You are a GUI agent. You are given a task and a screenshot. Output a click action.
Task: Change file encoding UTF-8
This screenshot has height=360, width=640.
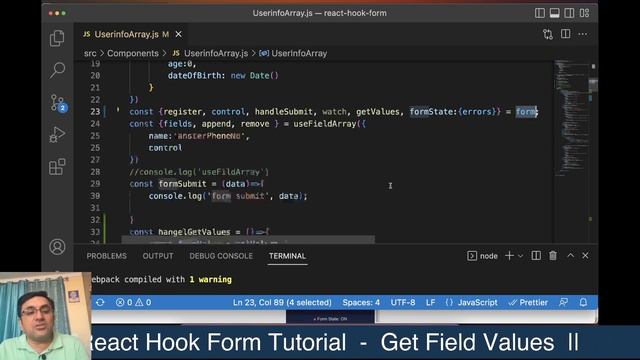[402, 302]
